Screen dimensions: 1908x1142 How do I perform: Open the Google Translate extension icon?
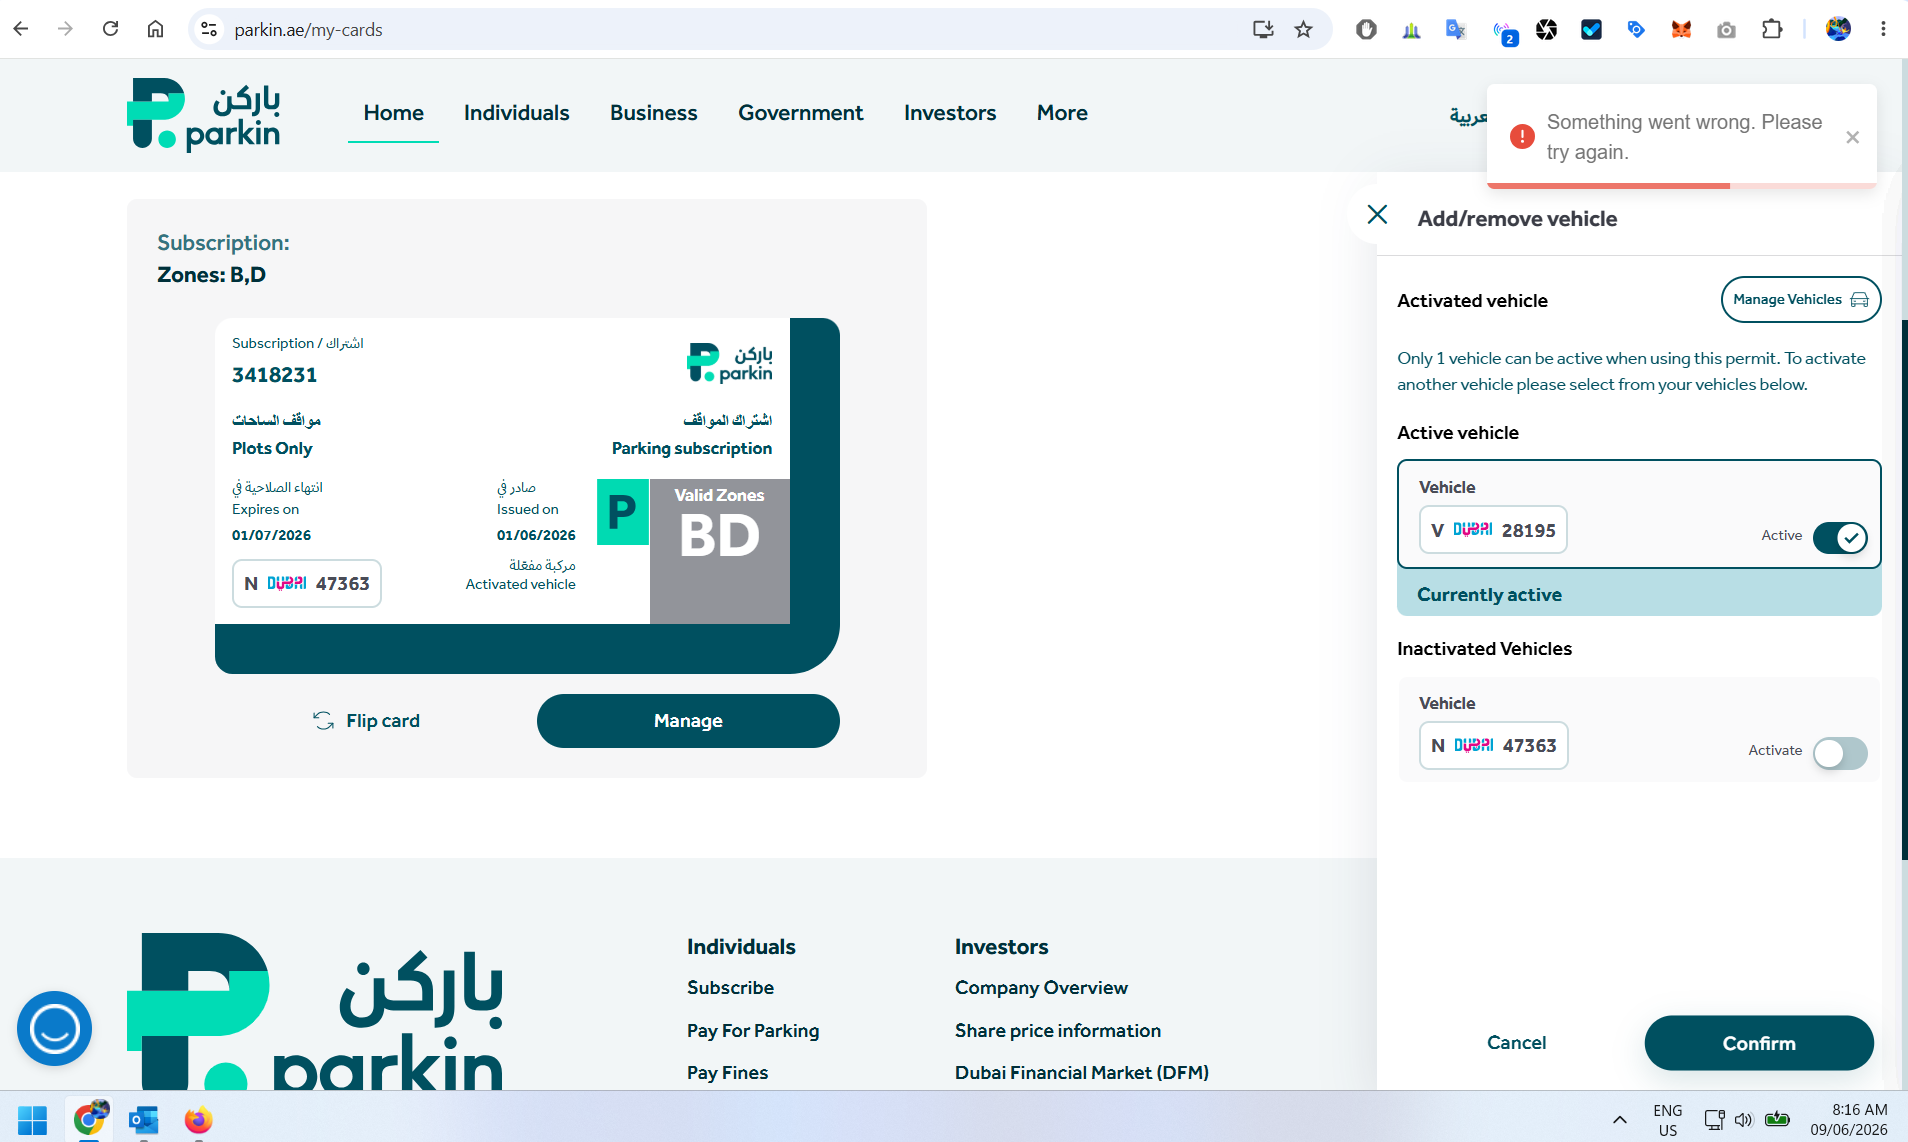1456,29
